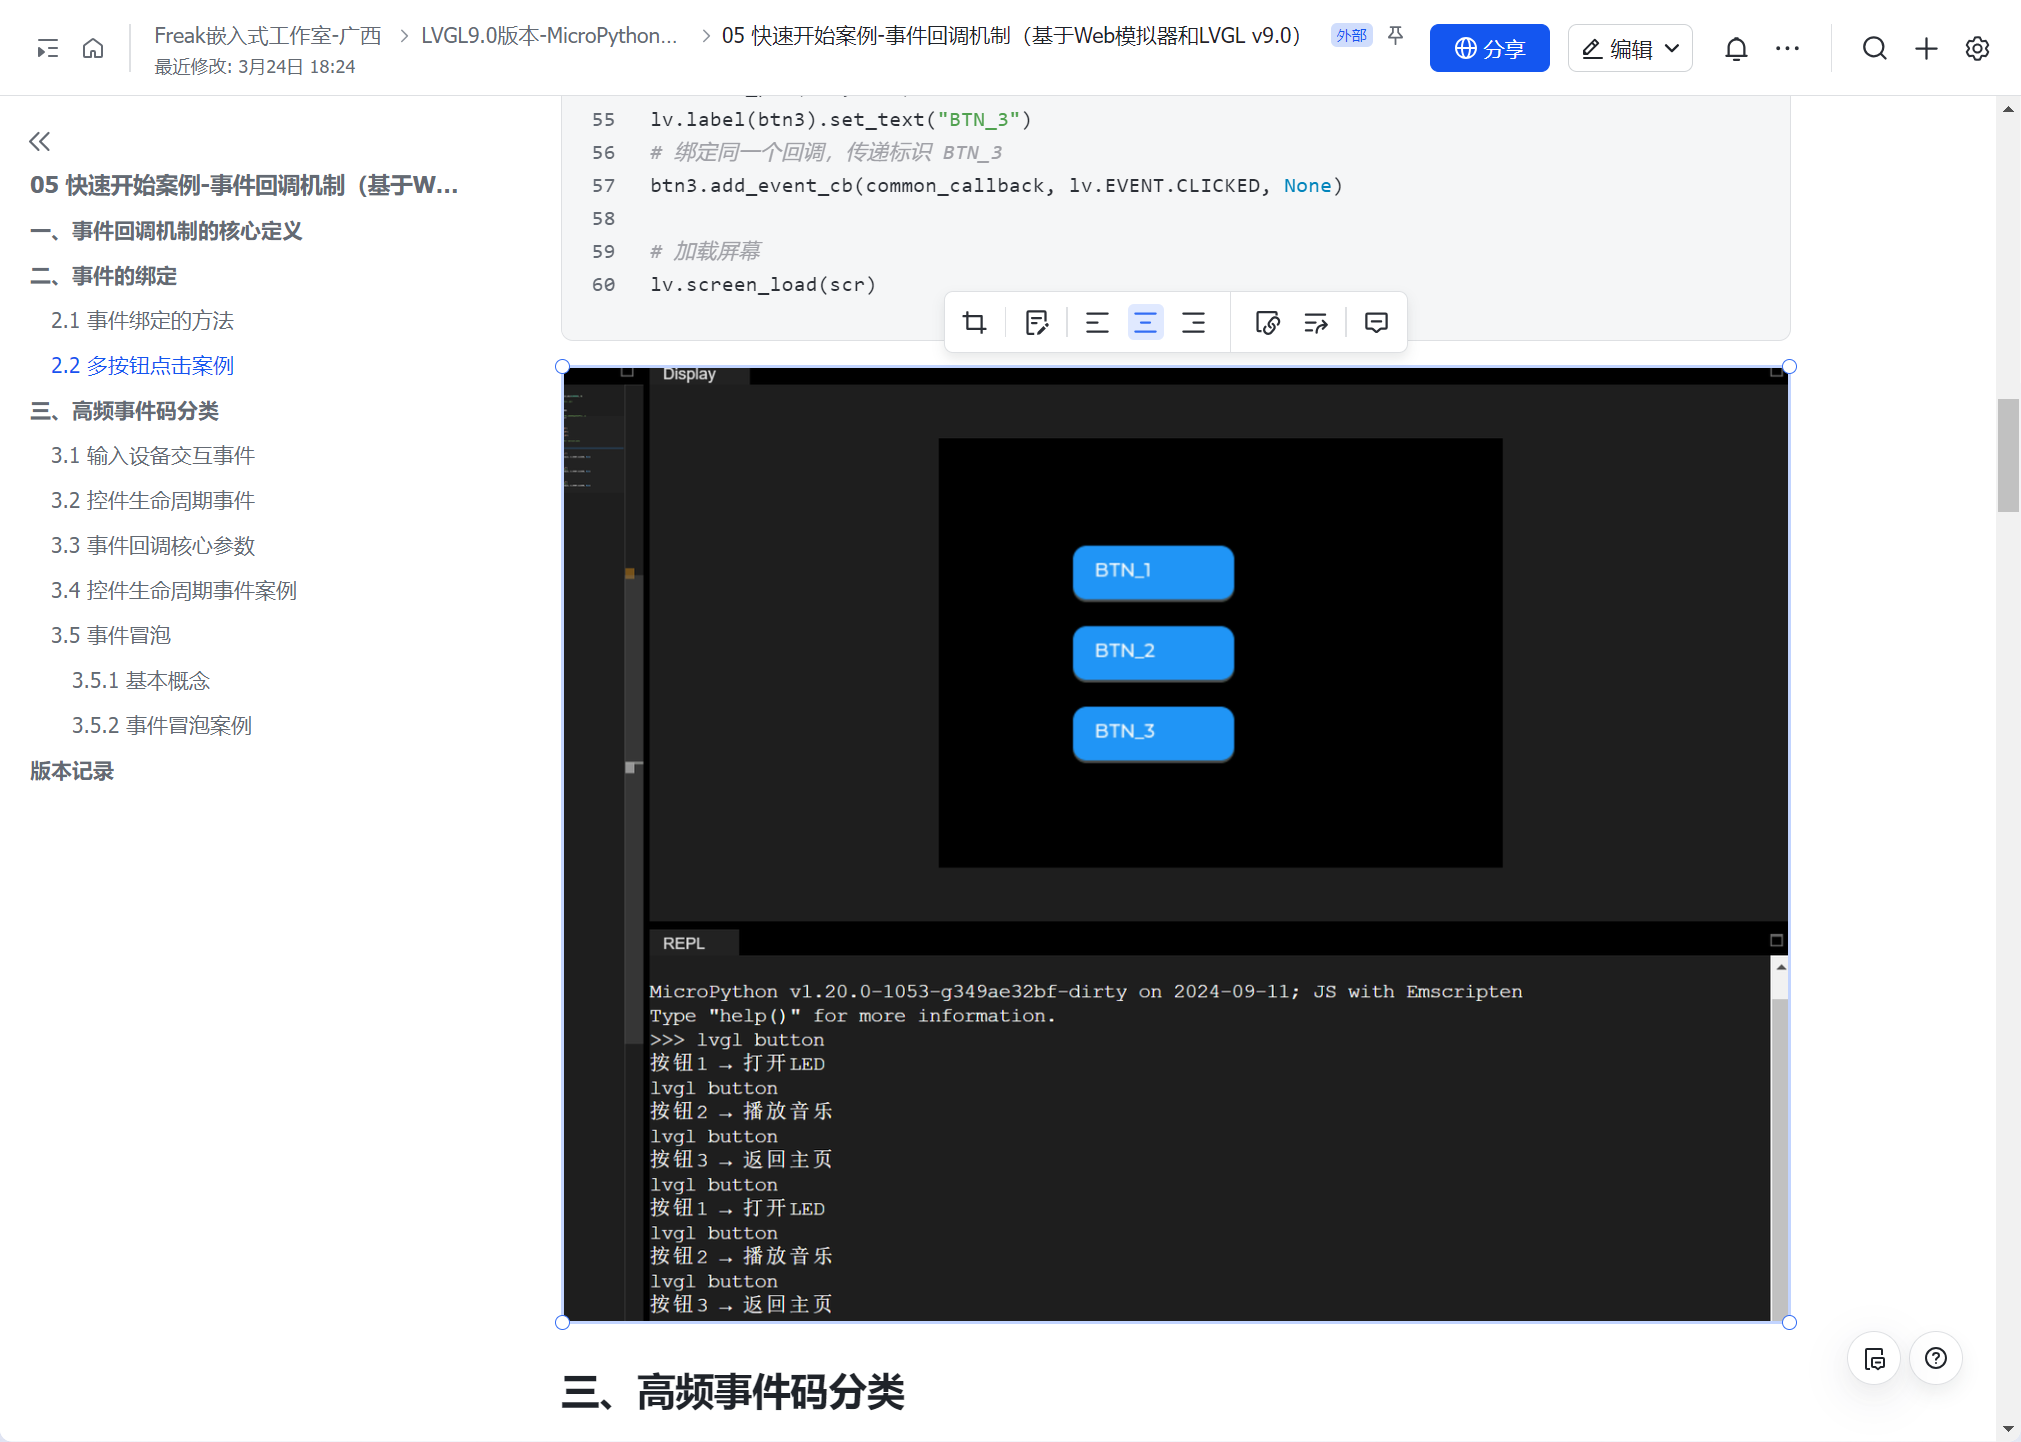Collapse the outline panel with double chevron

(40, 141)
